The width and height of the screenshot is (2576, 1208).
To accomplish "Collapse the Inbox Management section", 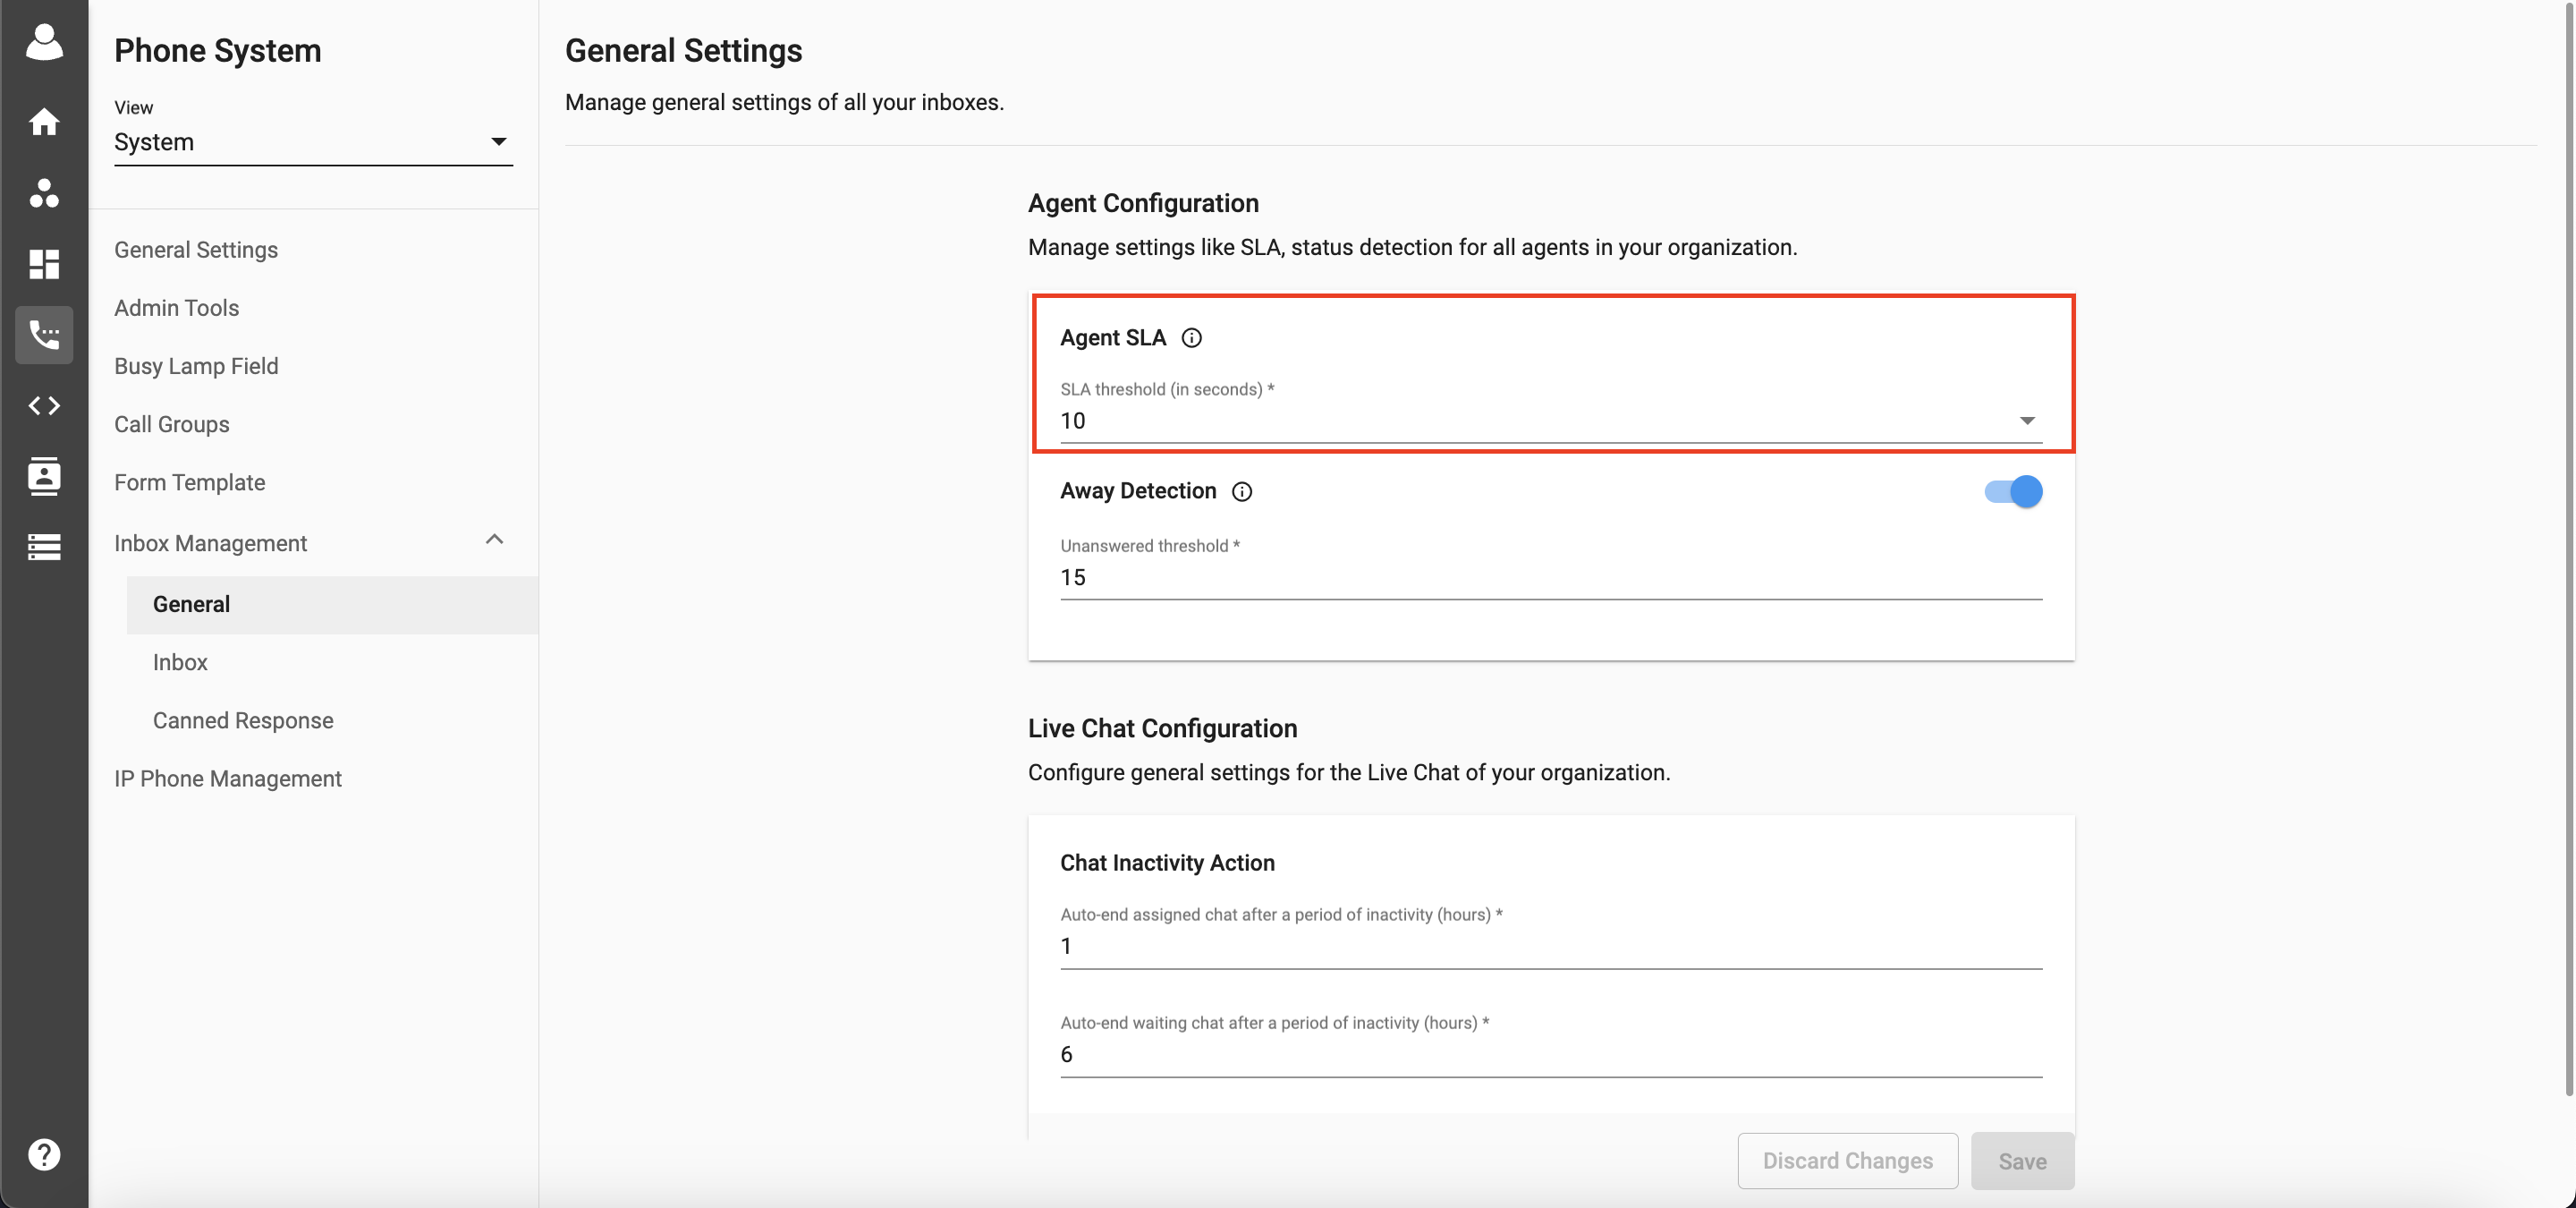I will pos(494,540).
